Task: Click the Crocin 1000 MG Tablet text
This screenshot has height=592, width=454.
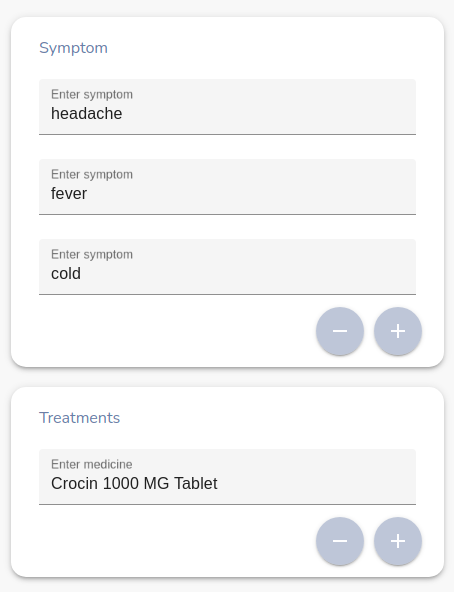Action: pyautogui.click(x=134, y=484)
